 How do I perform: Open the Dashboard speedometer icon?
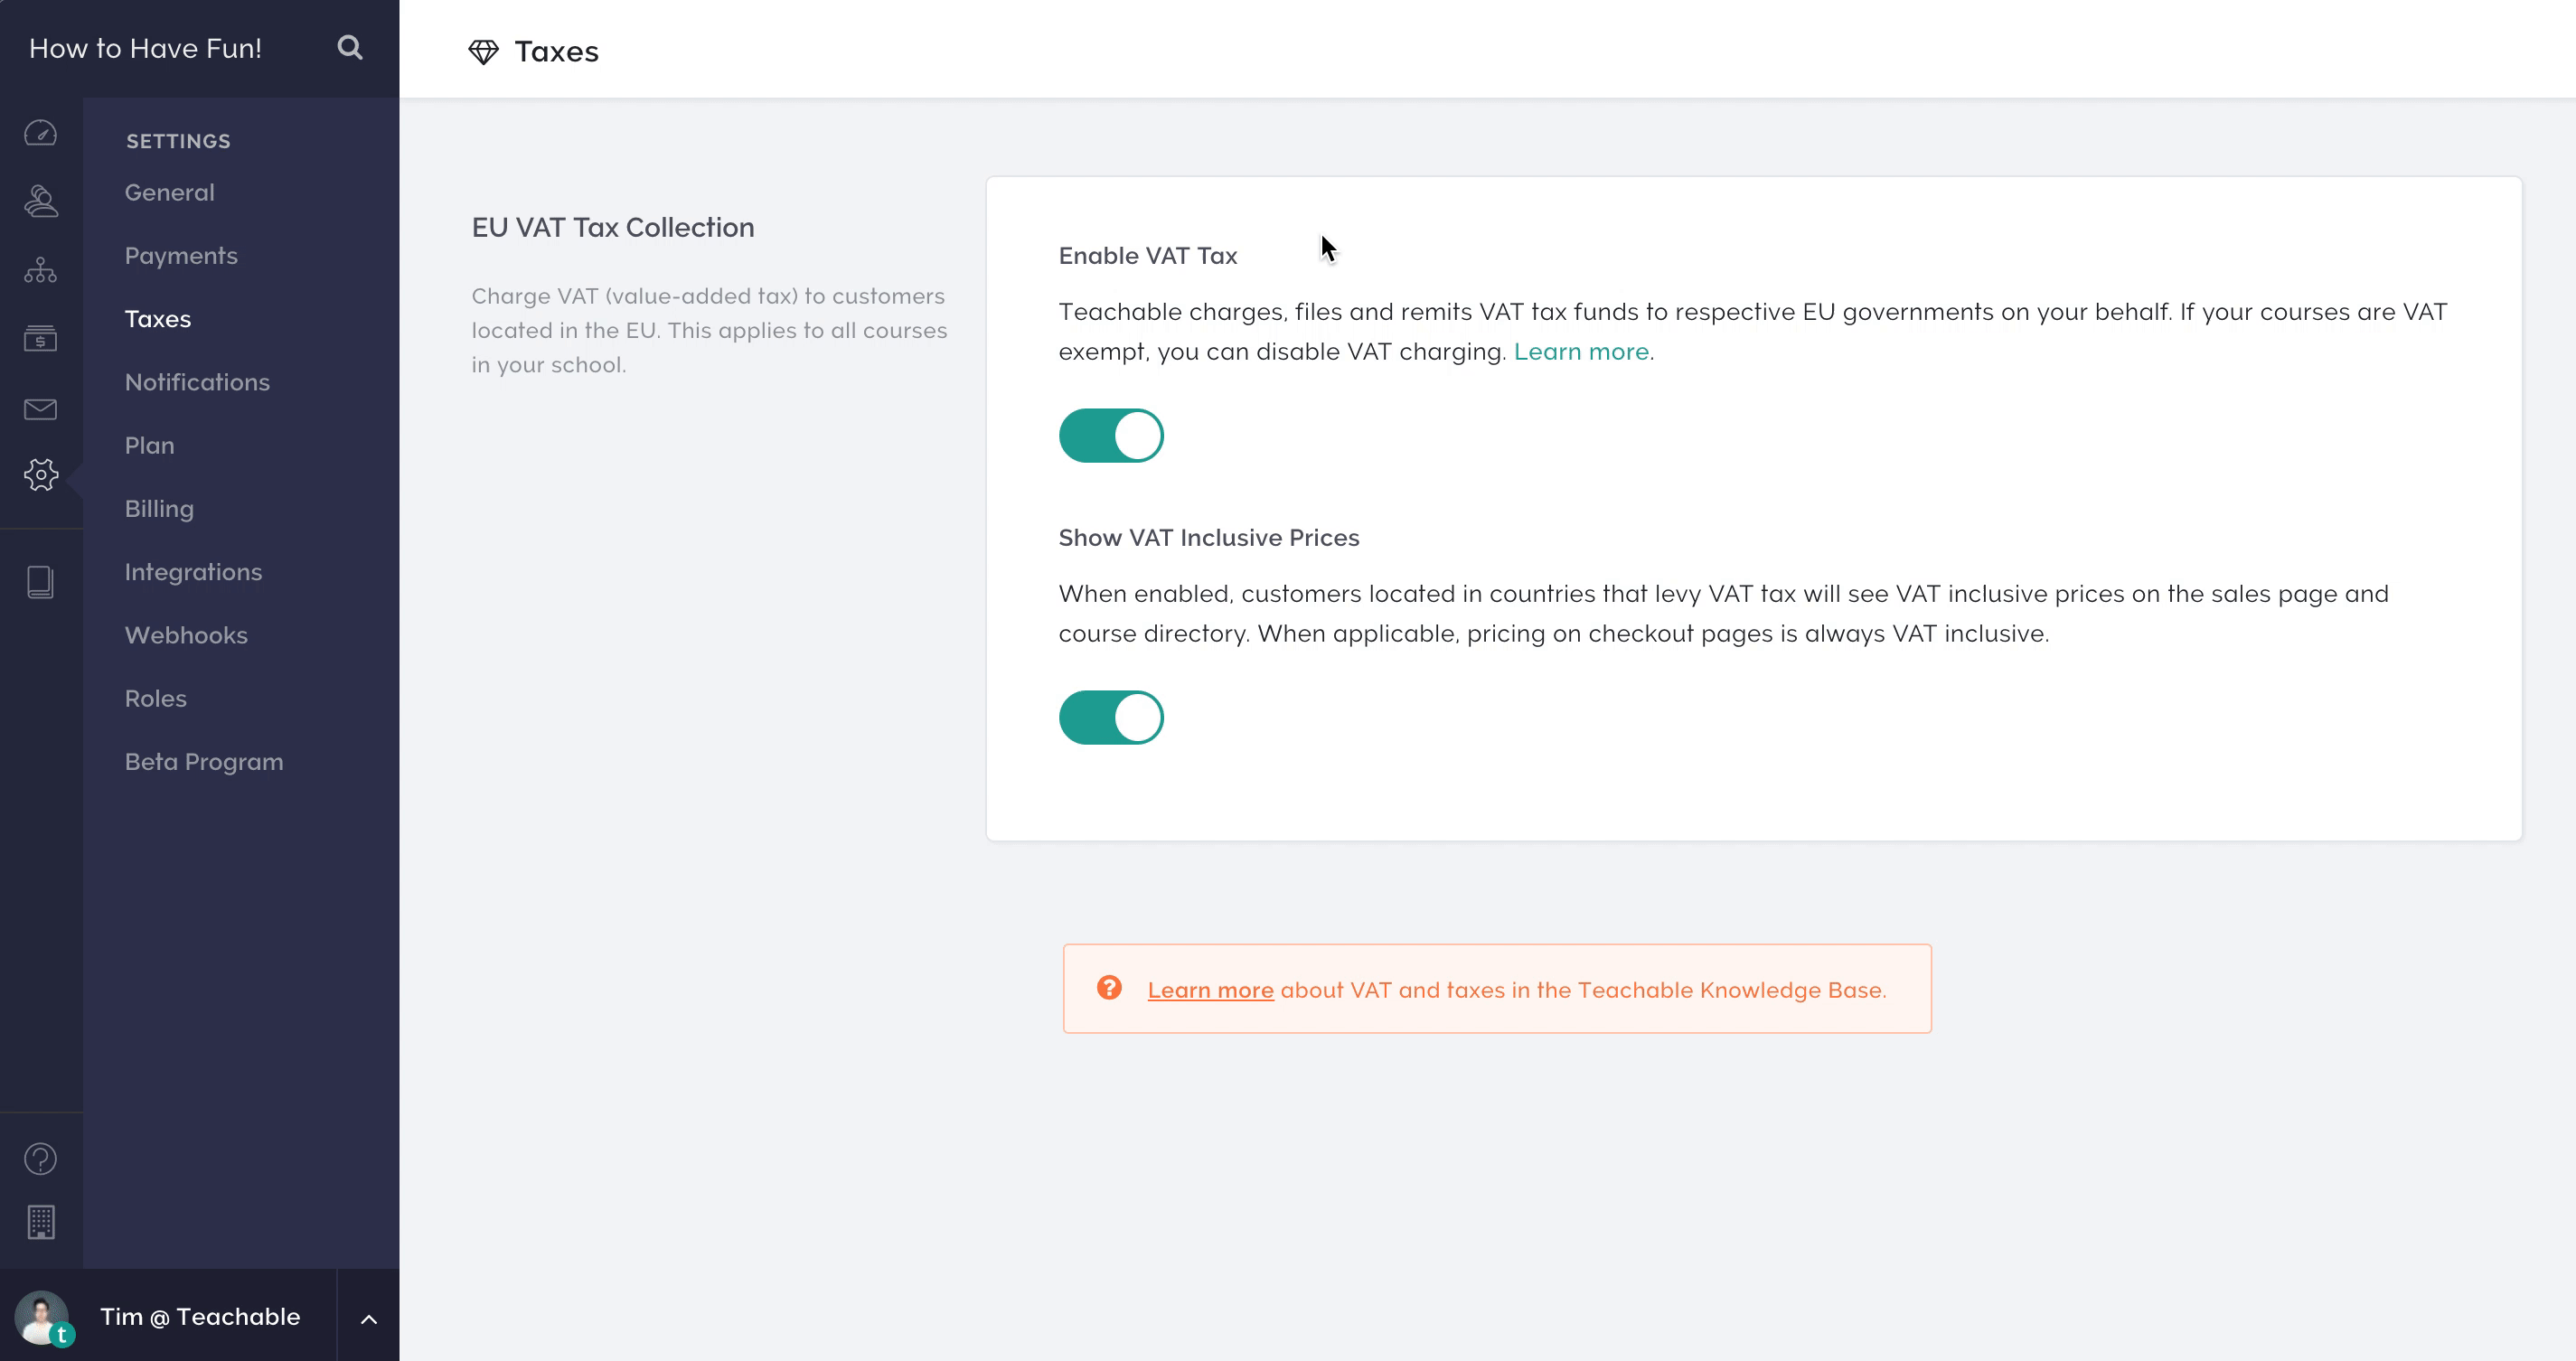coord(41,133)
